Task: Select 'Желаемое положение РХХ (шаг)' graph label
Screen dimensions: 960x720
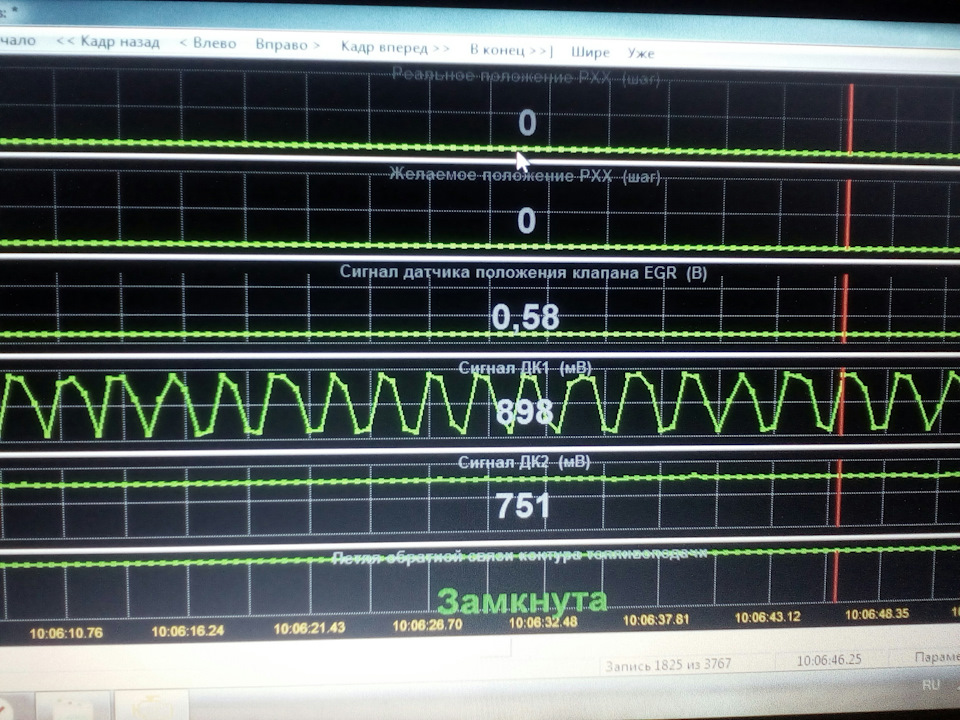Action: click(525, 176)
